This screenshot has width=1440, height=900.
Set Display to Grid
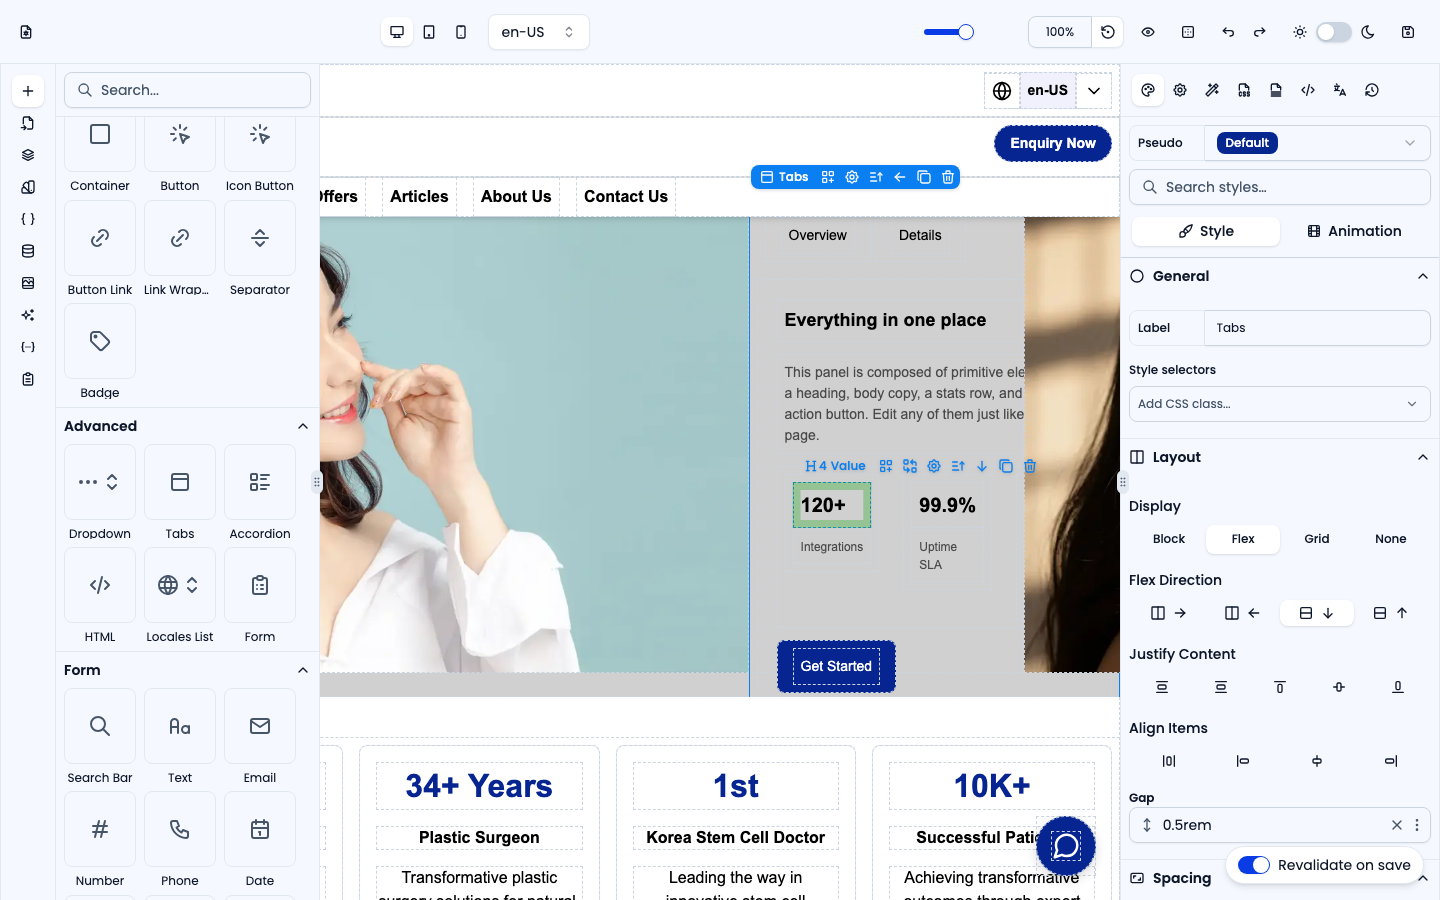click(x=1316, y=539)
